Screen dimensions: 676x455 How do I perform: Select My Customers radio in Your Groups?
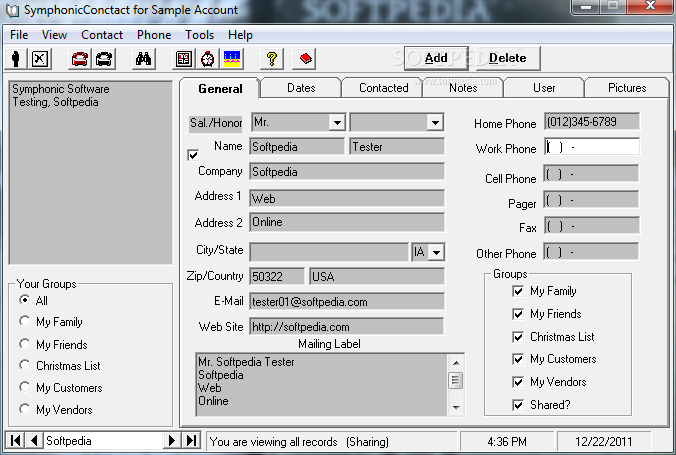pyautogui.click(x=25, y=387)
